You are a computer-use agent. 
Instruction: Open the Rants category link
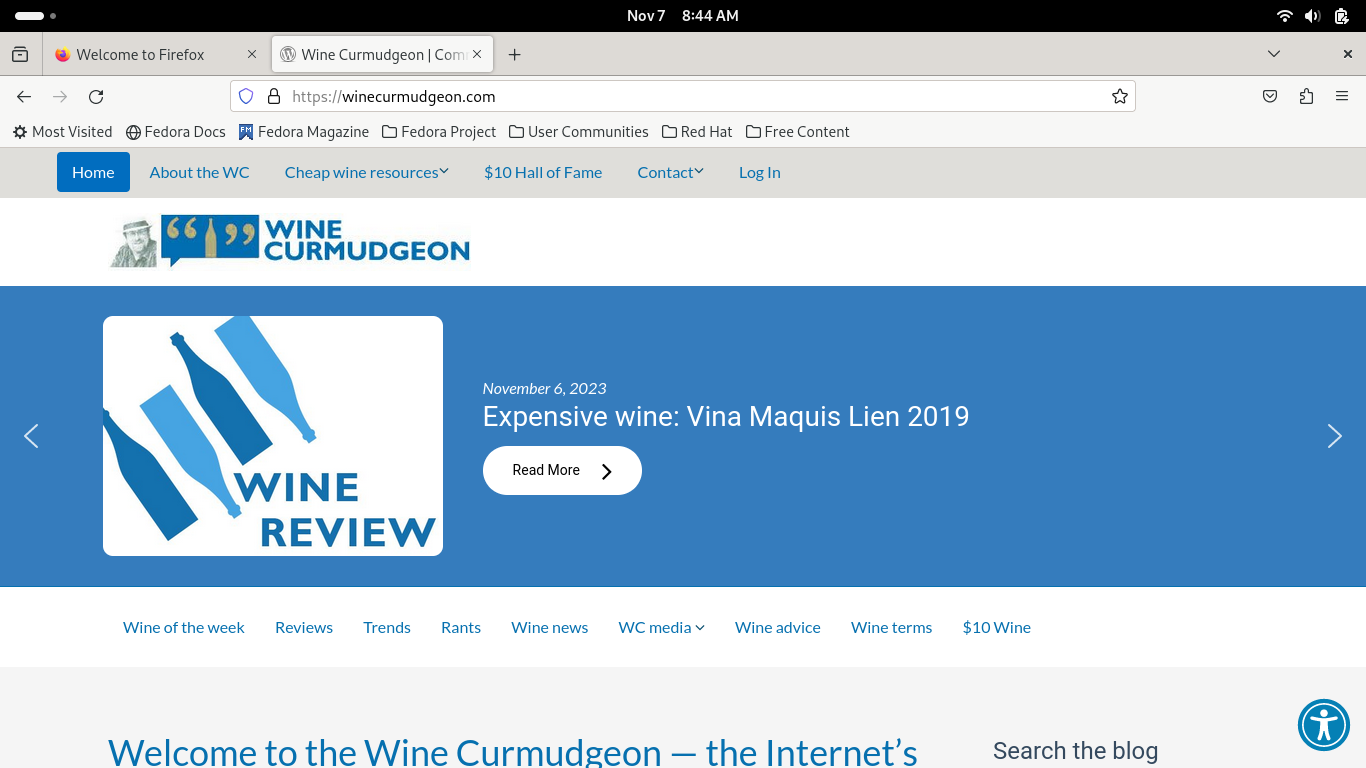461,627
